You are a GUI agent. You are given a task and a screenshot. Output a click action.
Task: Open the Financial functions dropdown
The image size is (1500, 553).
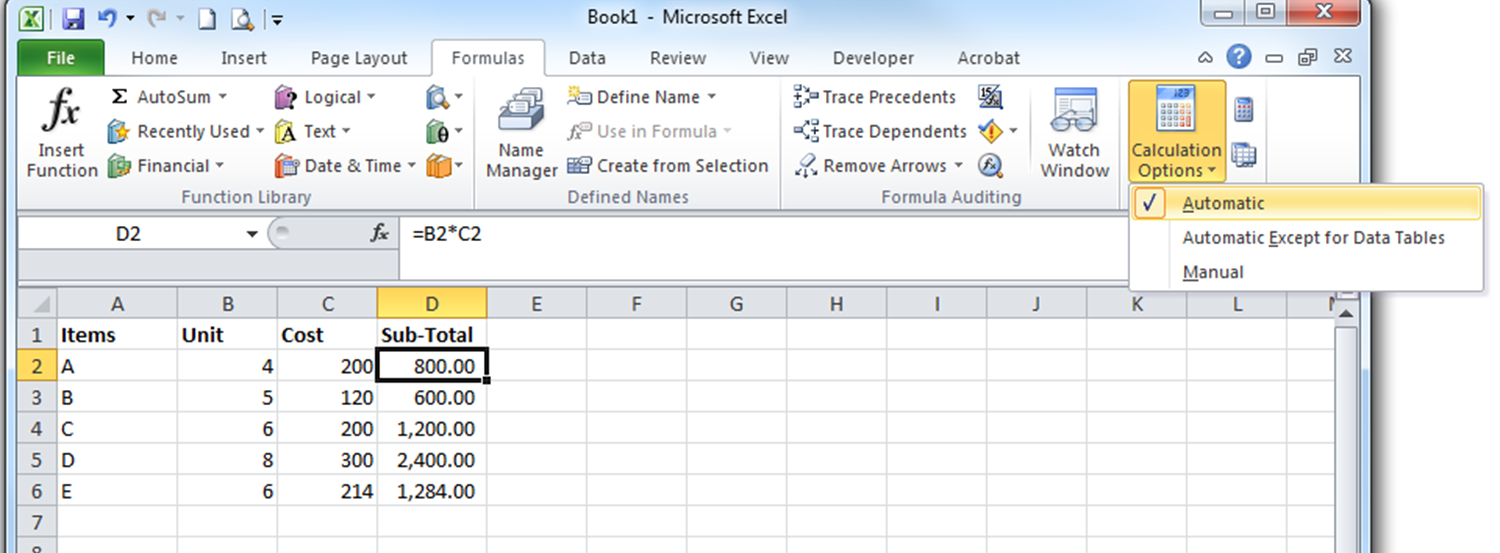(x=219, y=166)
